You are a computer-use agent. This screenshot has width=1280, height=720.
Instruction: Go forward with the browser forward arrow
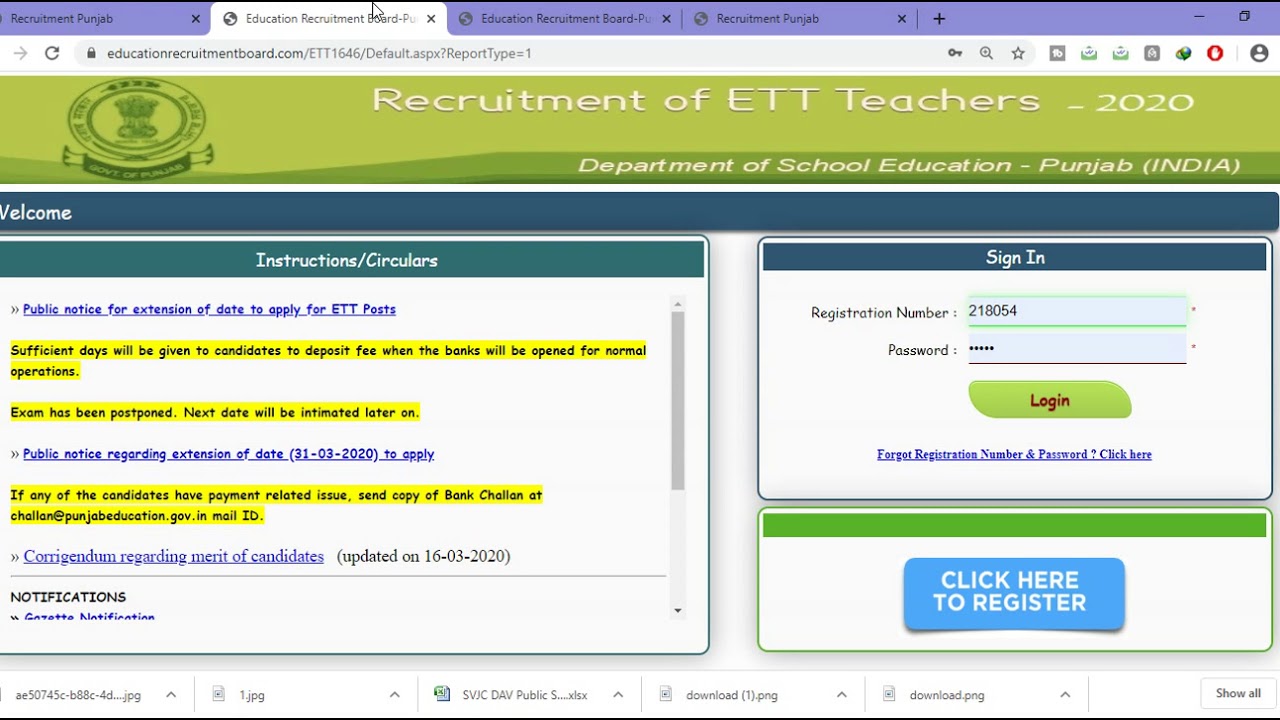click(x=20, y=53)
